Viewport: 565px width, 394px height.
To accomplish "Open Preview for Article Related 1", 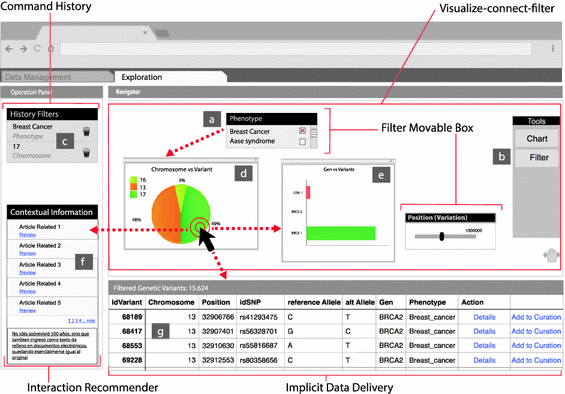I will click(x=27, y=235).
